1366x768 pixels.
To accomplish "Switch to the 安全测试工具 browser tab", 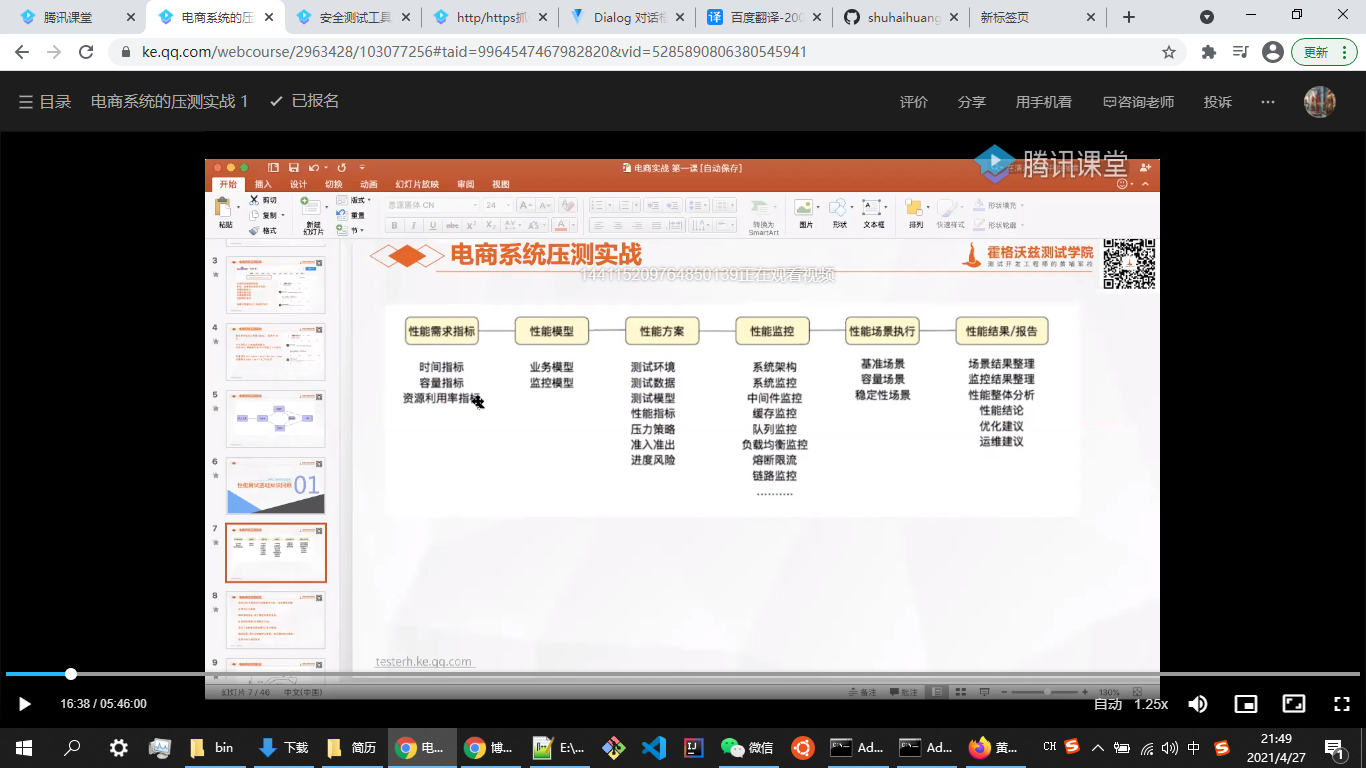I will coord(351,17).
